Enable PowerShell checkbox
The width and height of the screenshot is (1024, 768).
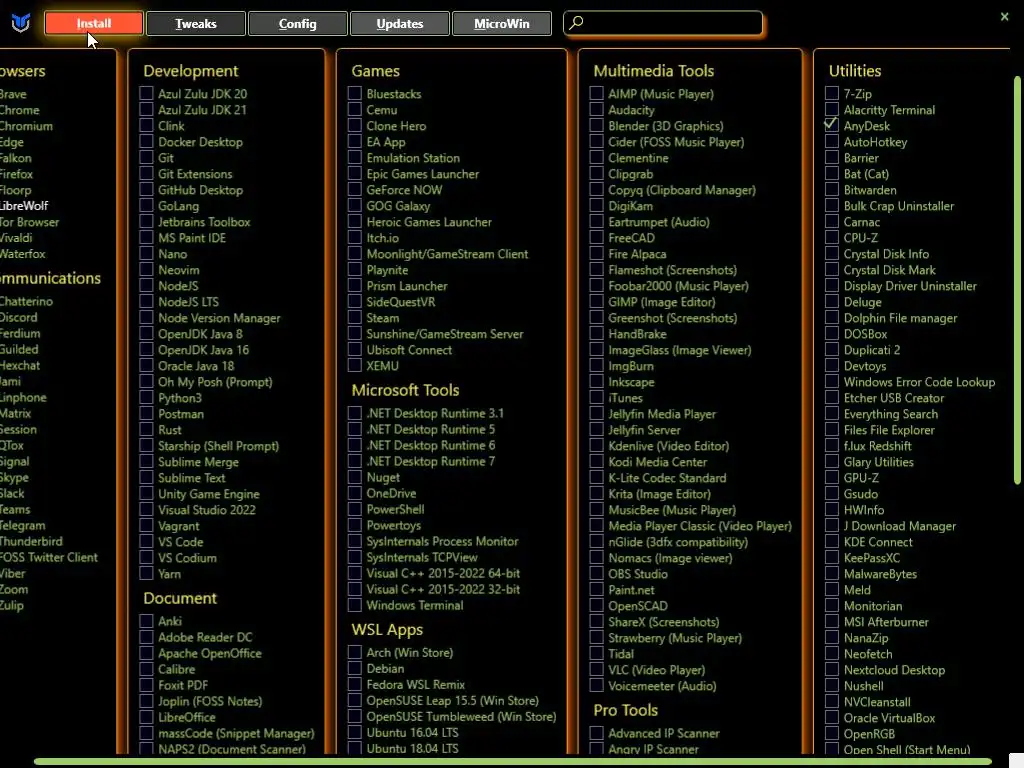click(355, 509)
